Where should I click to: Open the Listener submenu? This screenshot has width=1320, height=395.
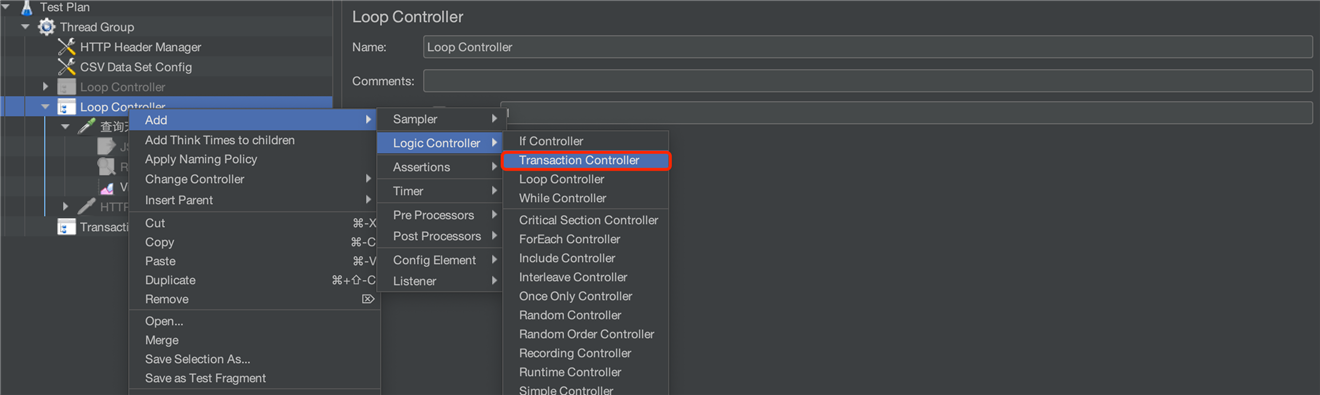(x=439, y=281)
